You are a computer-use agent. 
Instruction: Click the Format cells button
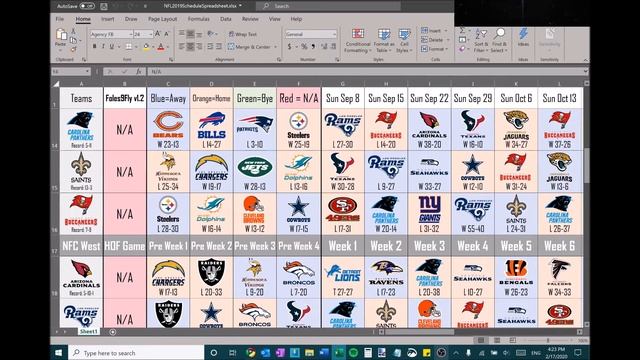(x=435, y=49)
